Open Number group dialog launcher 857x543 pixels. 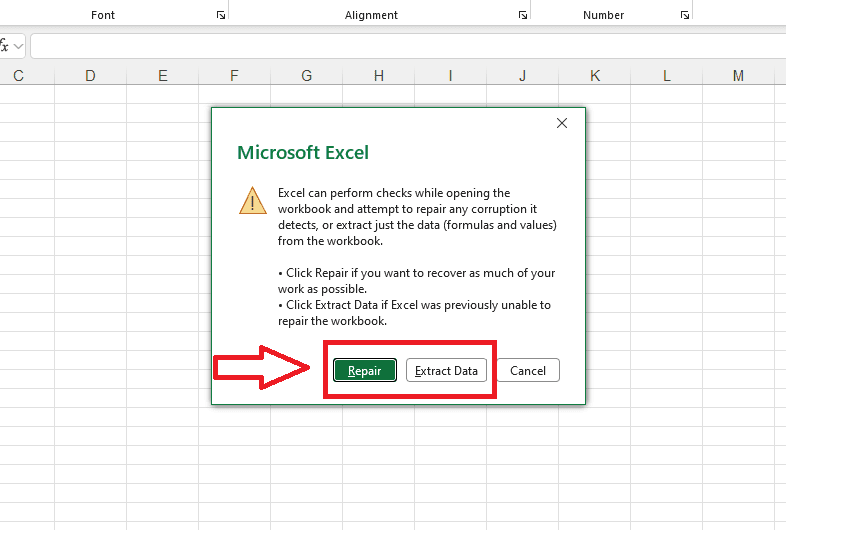[x=685, y=15]
